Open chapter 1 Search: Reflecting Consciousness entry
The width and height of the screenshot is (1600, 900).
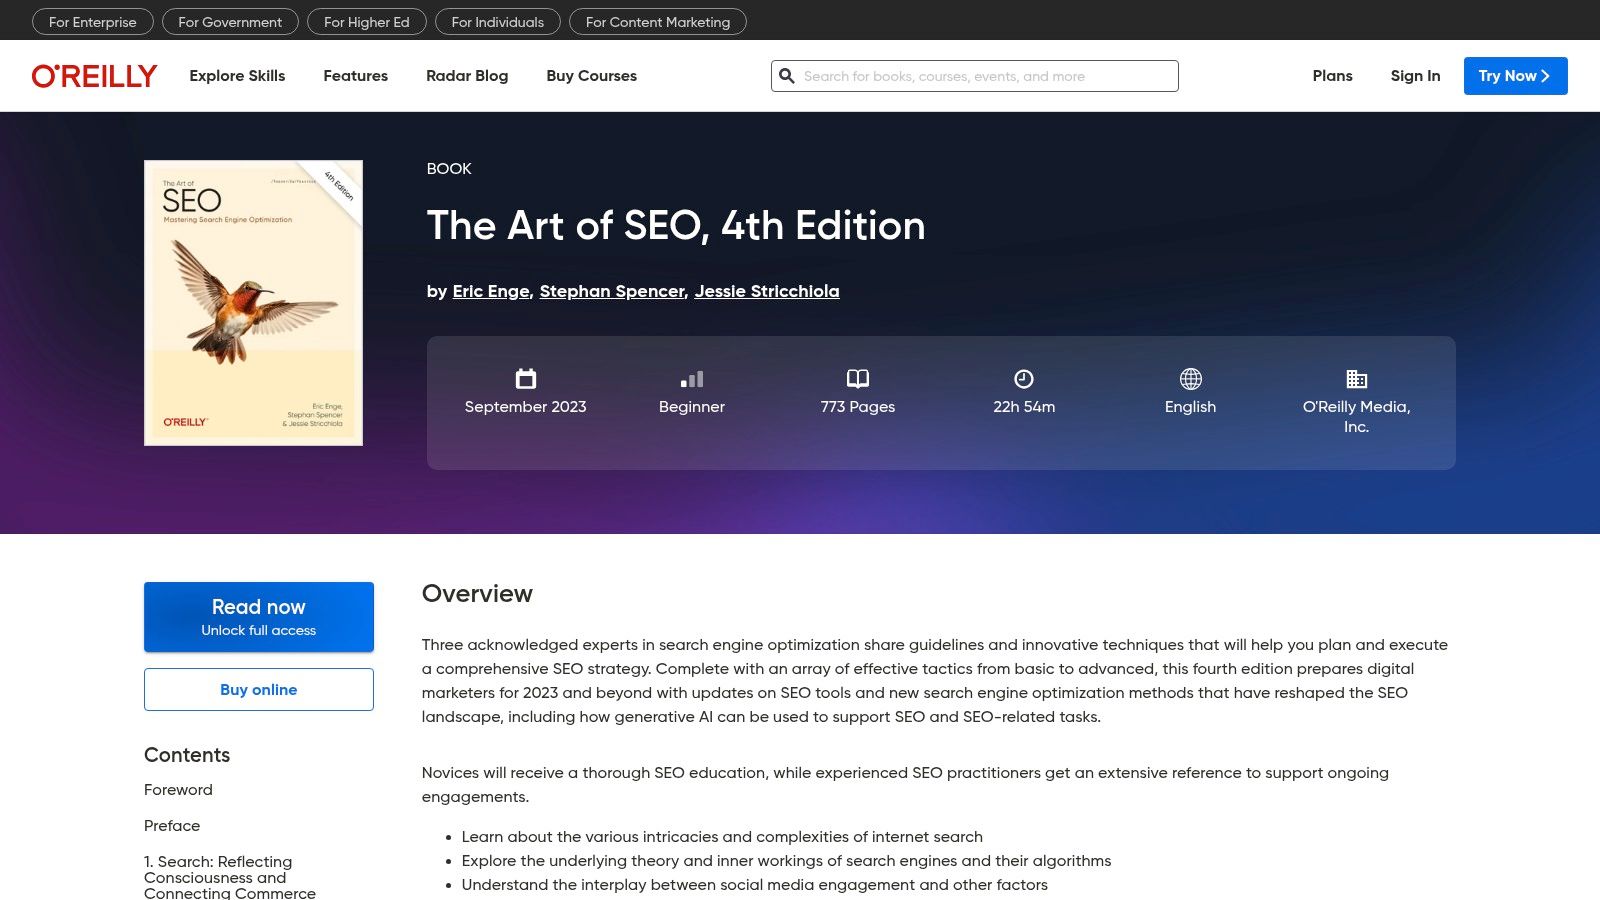230,877
